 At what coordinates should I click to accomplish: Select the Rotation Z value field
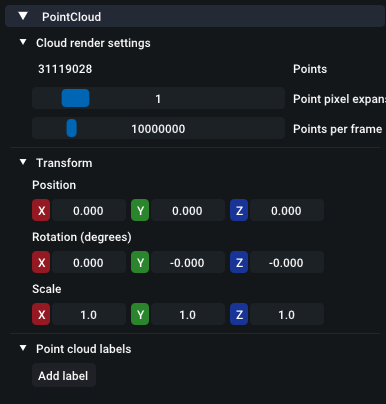pyautogui.click(x=286, y=262)
